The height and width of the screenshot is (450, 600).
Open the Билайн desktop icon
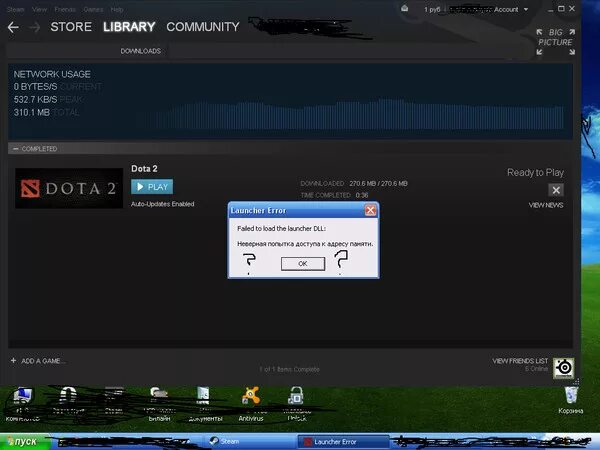click(159, 404)
